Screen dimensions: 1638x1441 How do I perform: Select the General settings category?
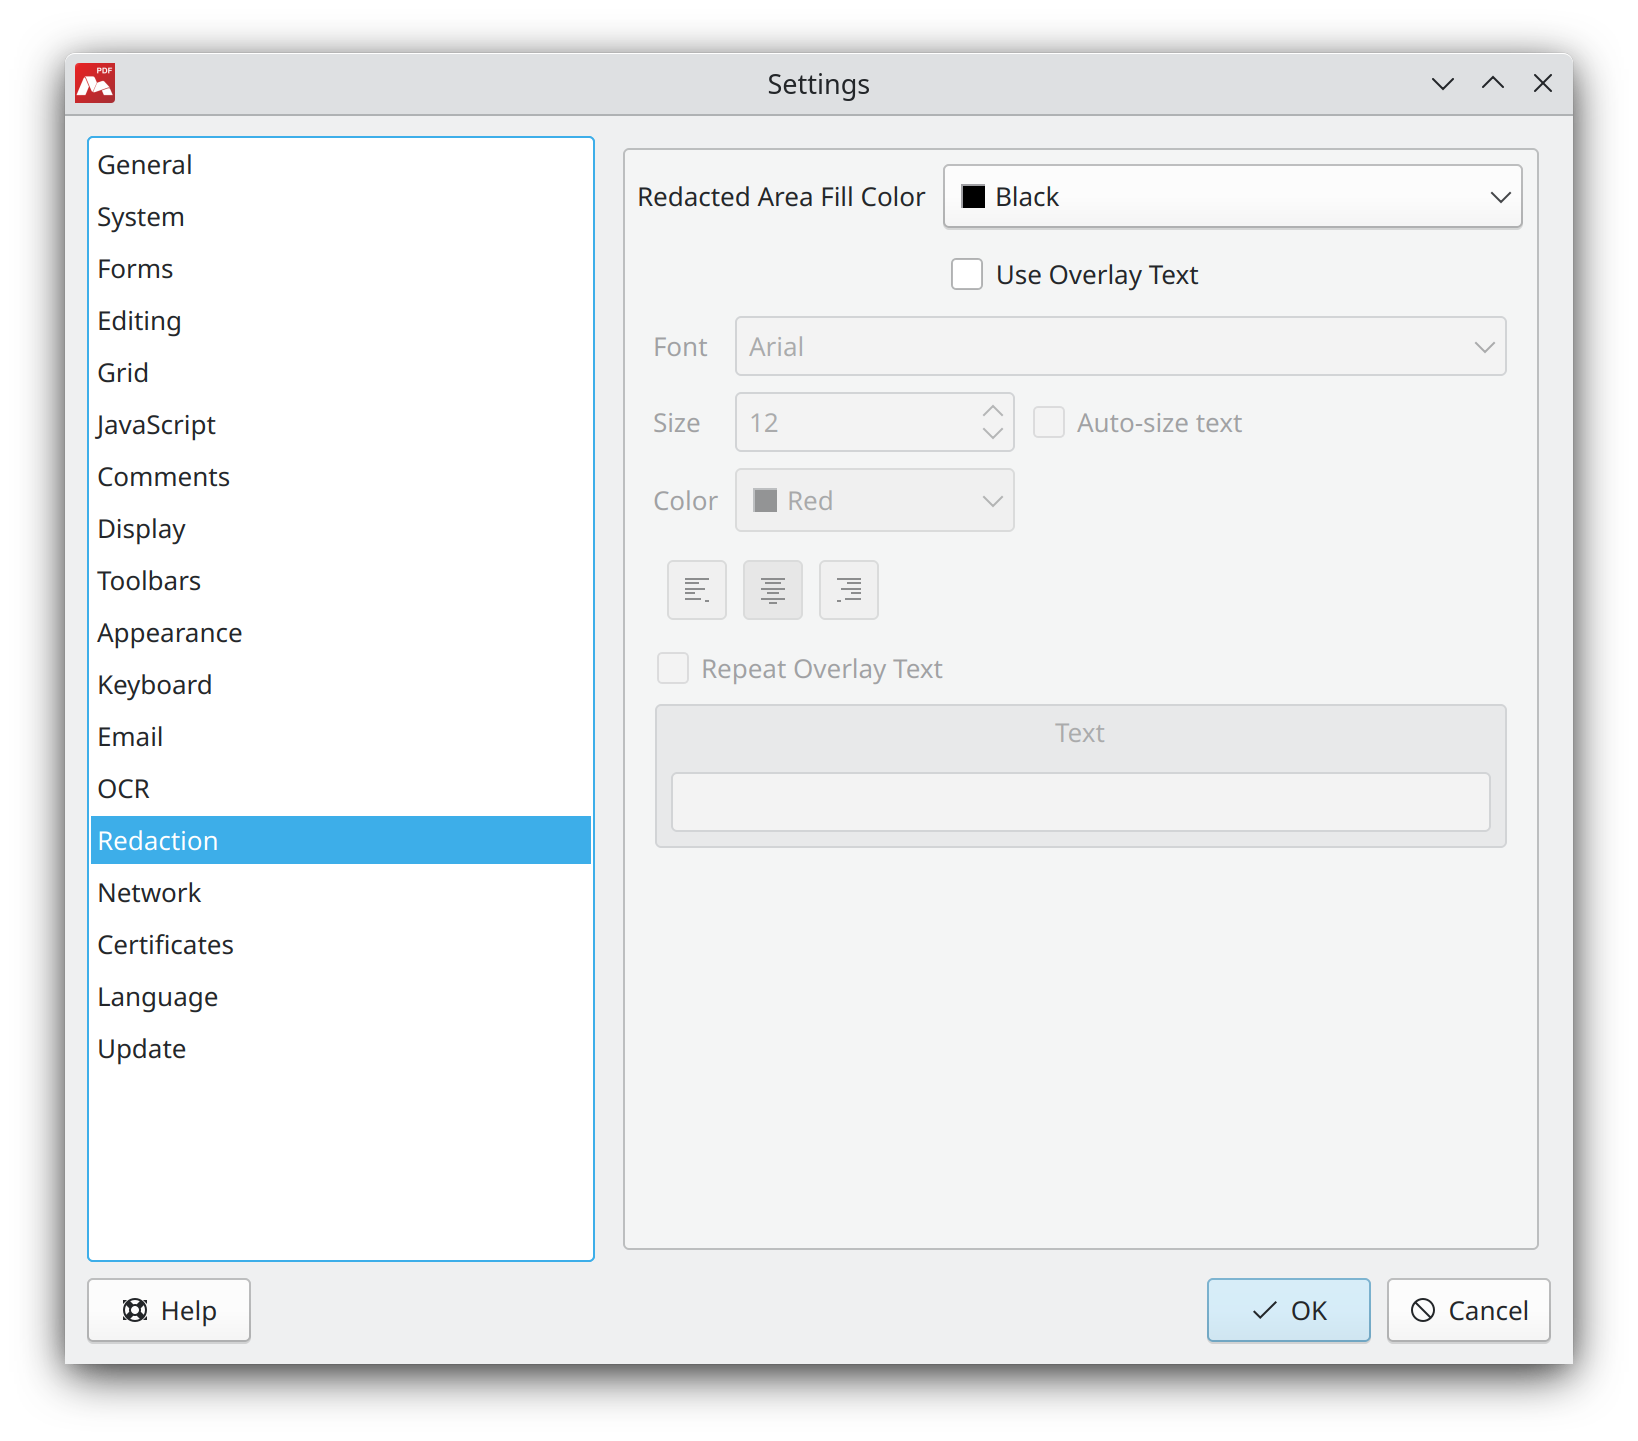point(341,165)
